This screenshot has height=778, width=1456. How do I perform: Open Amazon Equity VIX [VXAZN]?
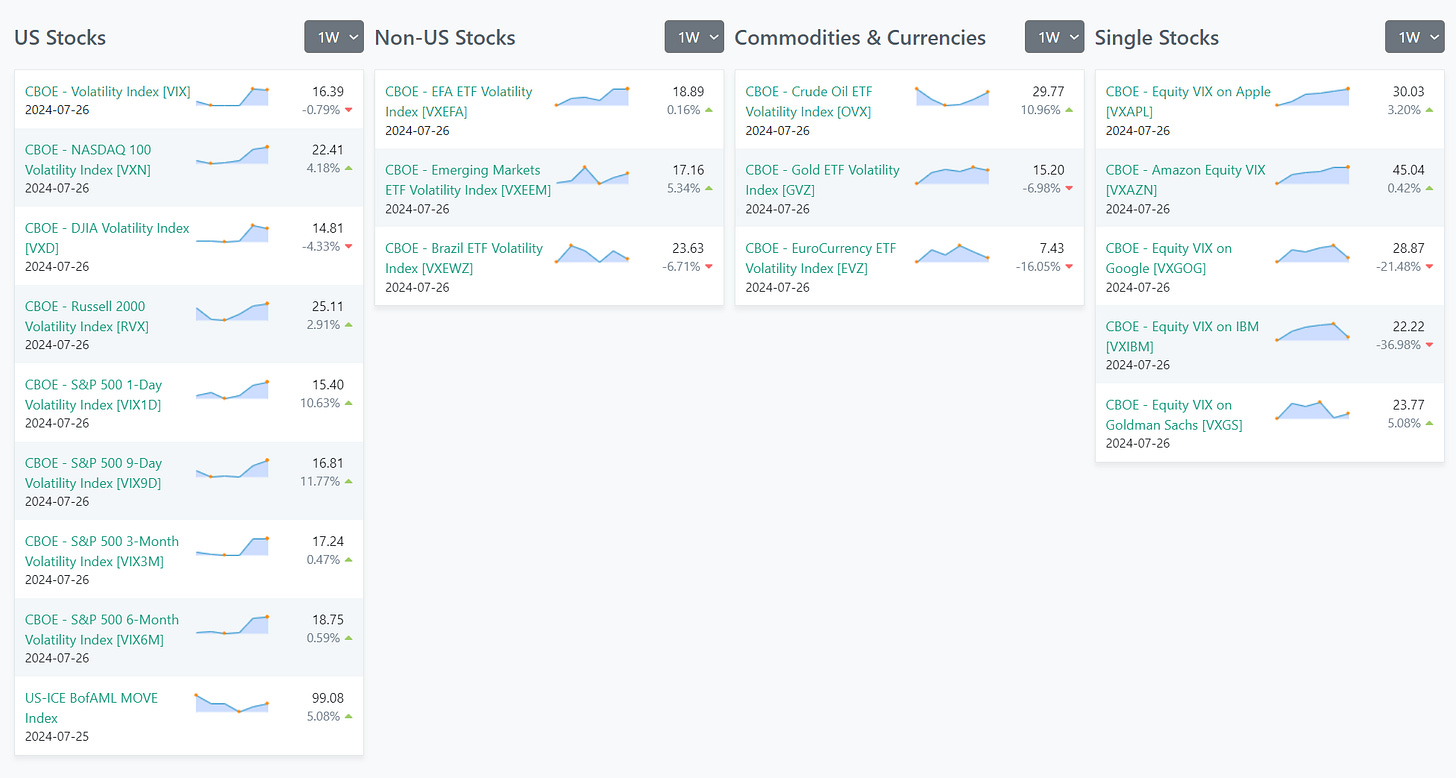tap(1185, 179)
